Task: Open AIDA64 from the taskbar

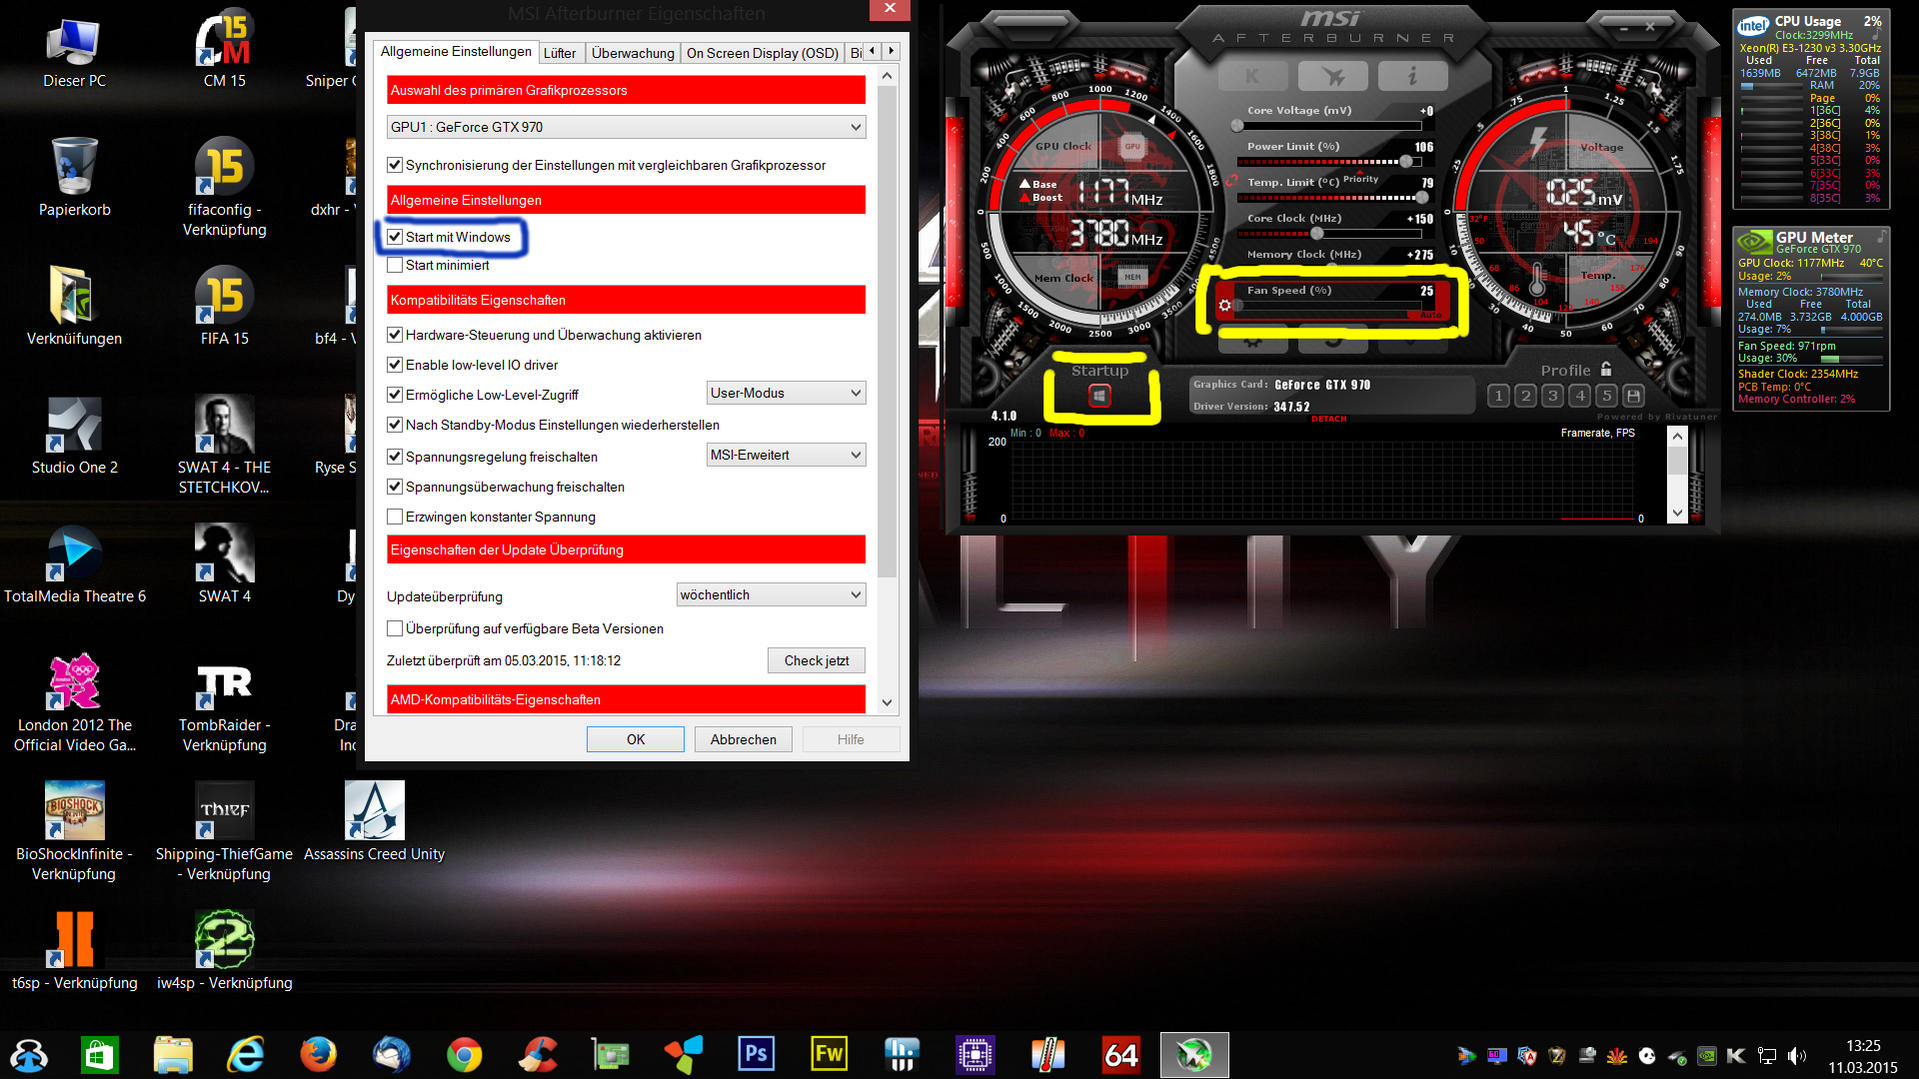Action: 1121,1055
